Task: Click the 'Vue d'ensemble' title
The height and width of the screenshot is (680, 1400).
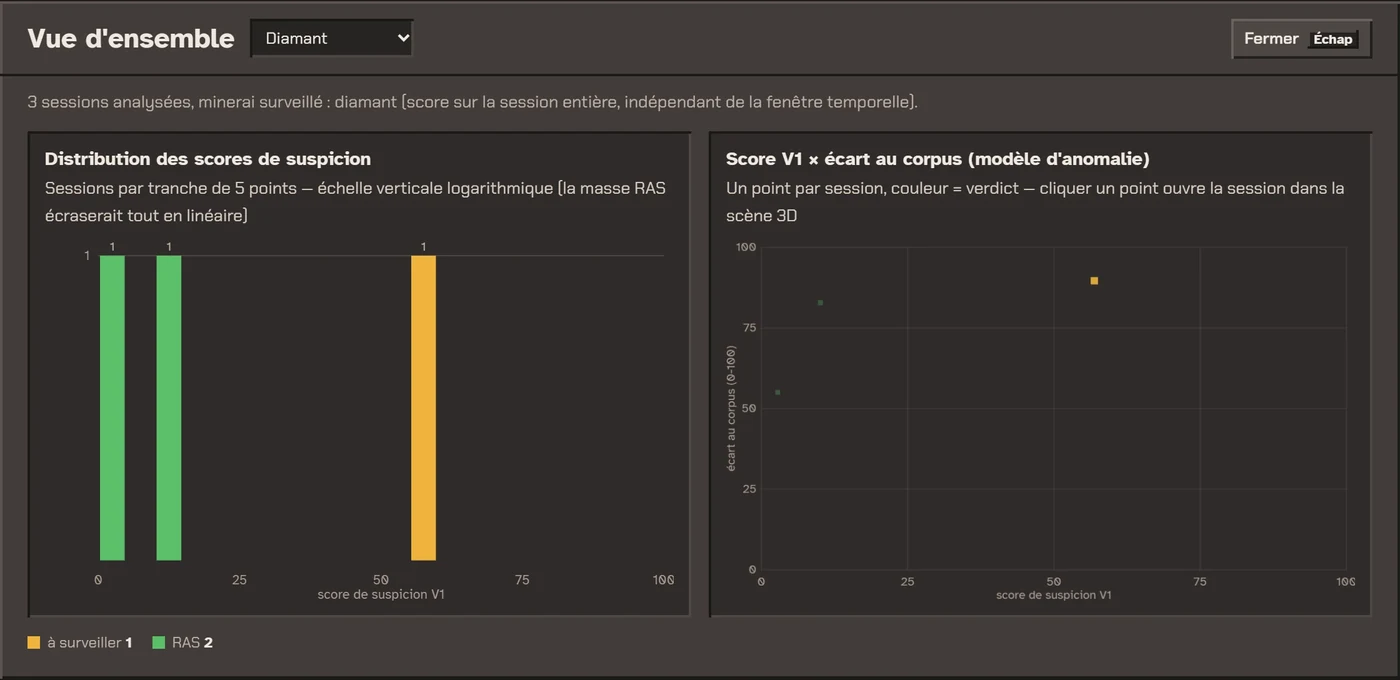Action: point(131,39)
